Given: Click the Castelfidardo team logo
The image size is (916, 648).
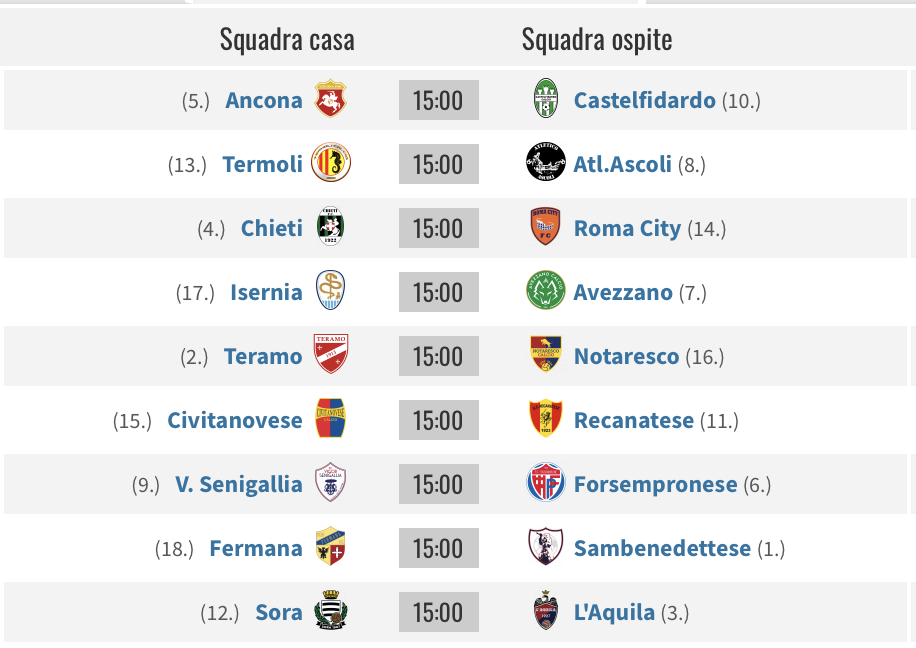Looking at the screenshot, I should click(x=546, y=99).
